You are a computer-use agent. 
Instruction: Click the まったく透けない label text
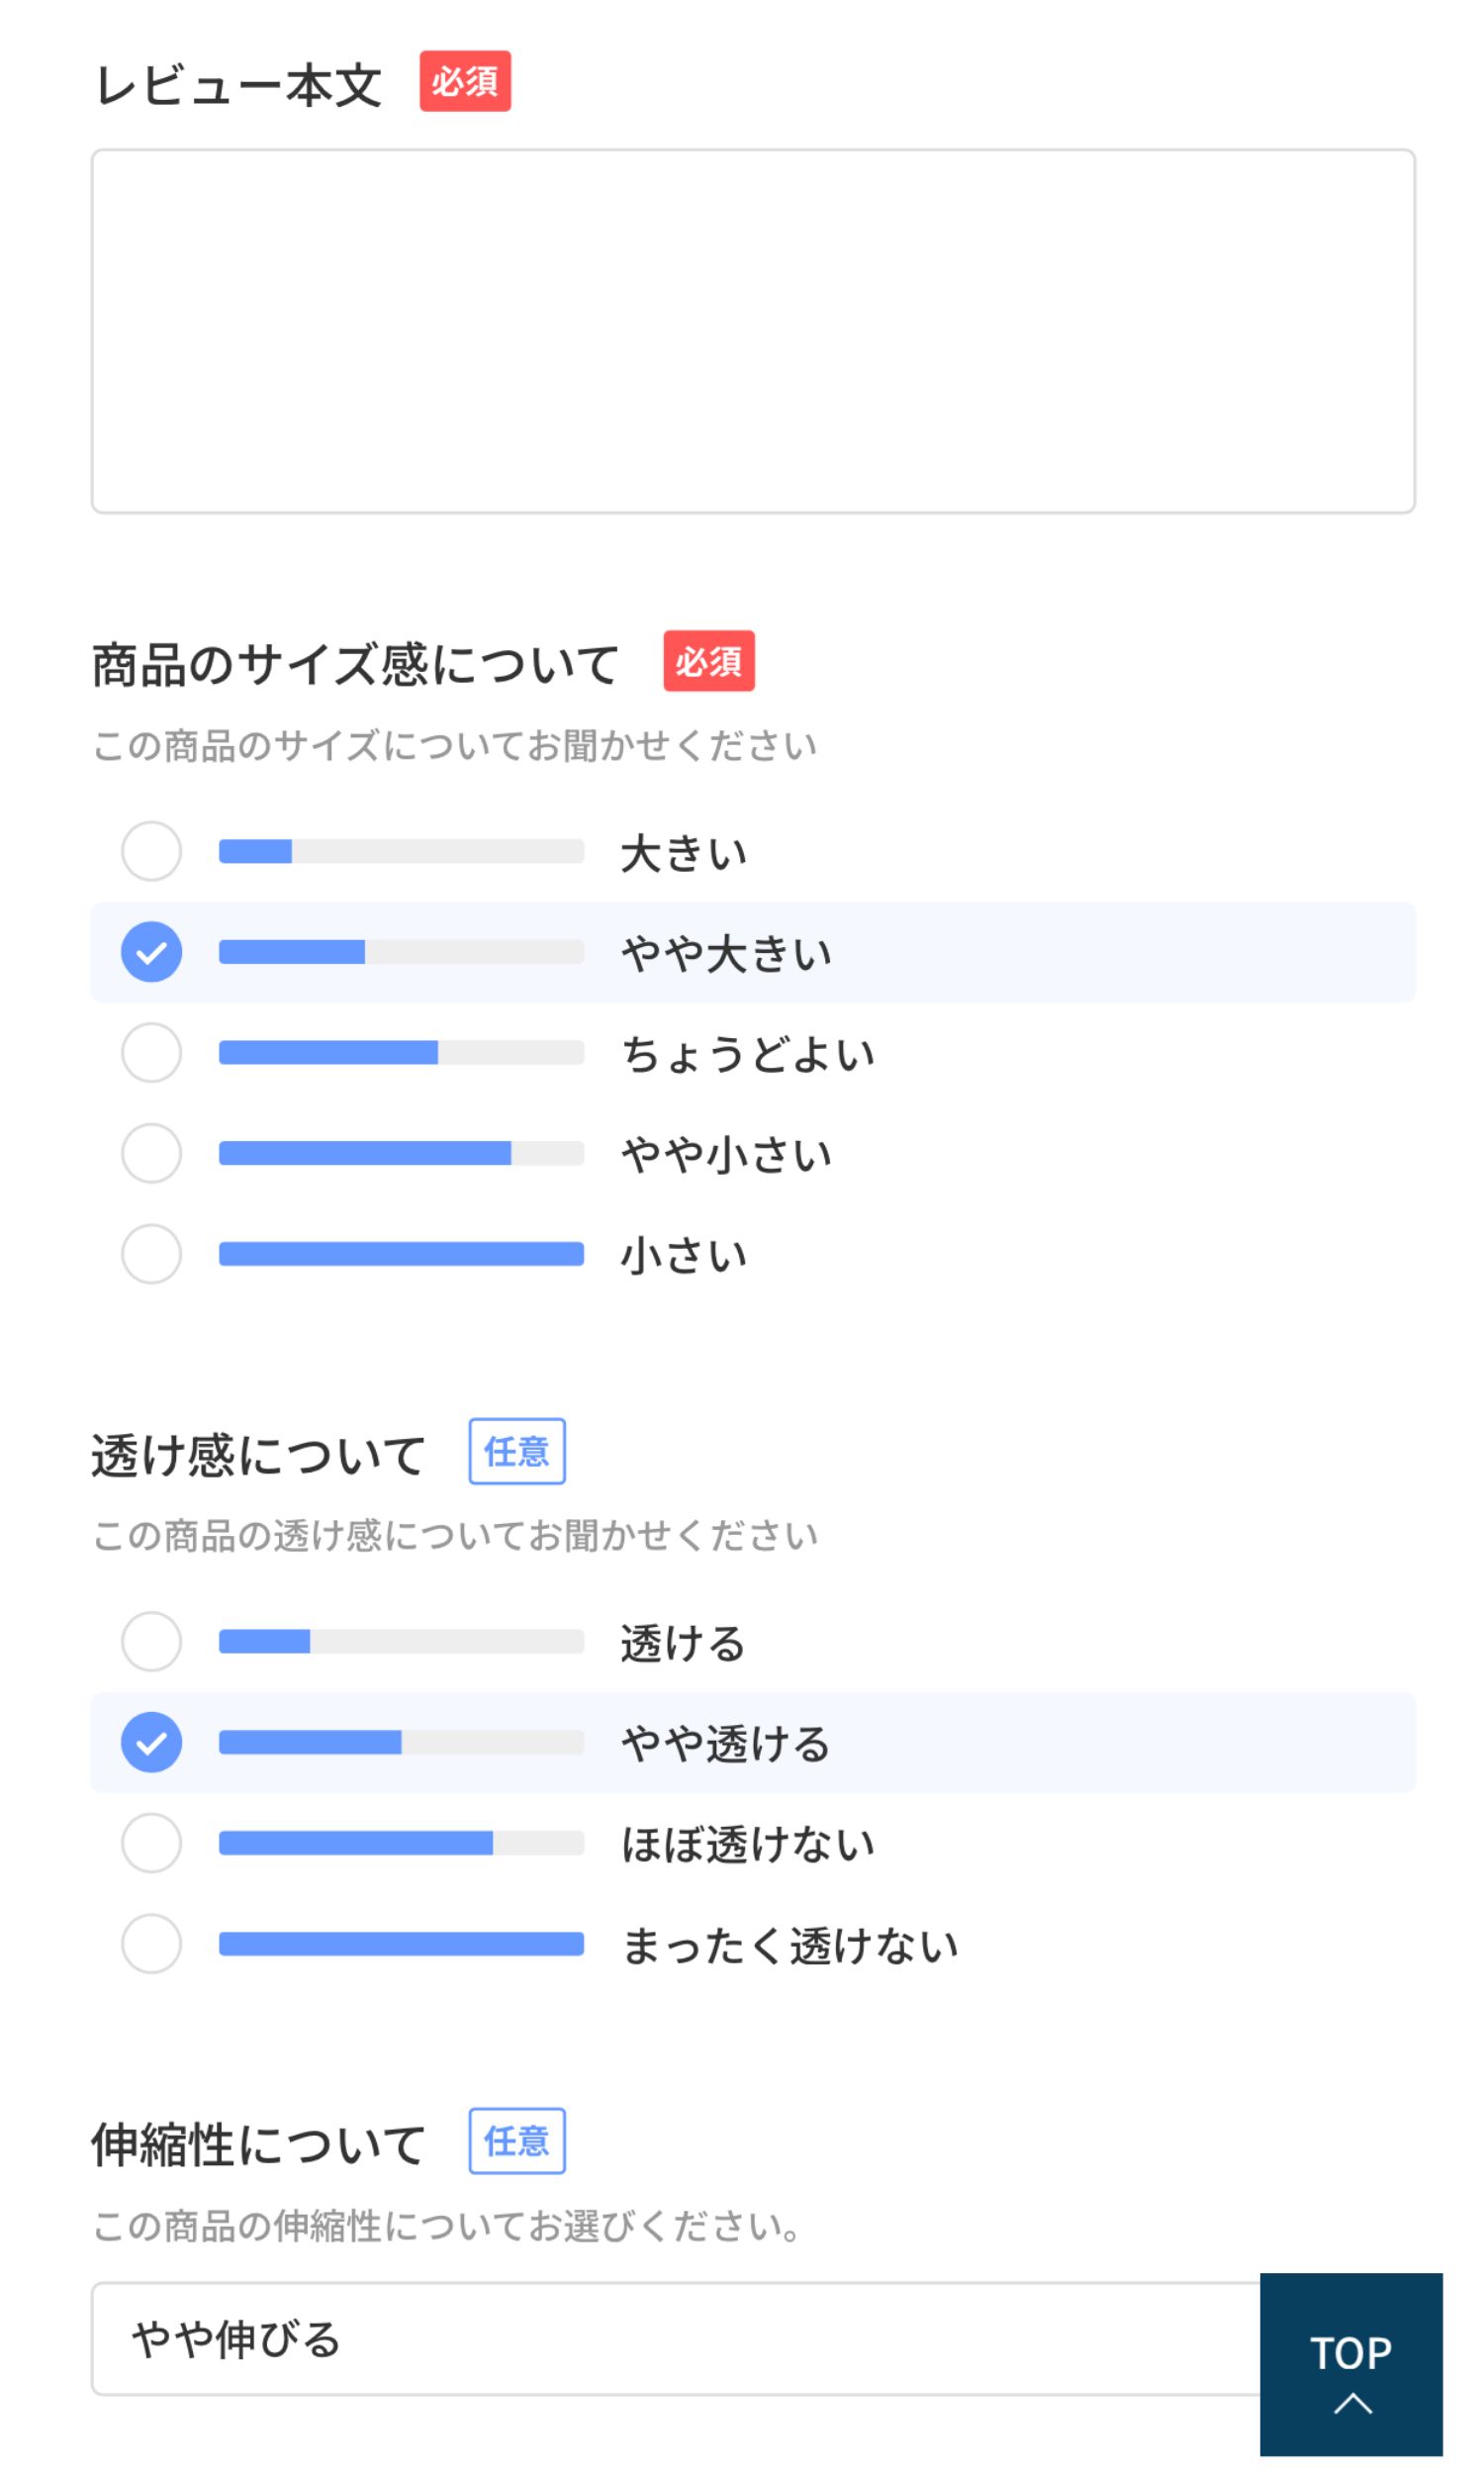[x=790, y=1945]
